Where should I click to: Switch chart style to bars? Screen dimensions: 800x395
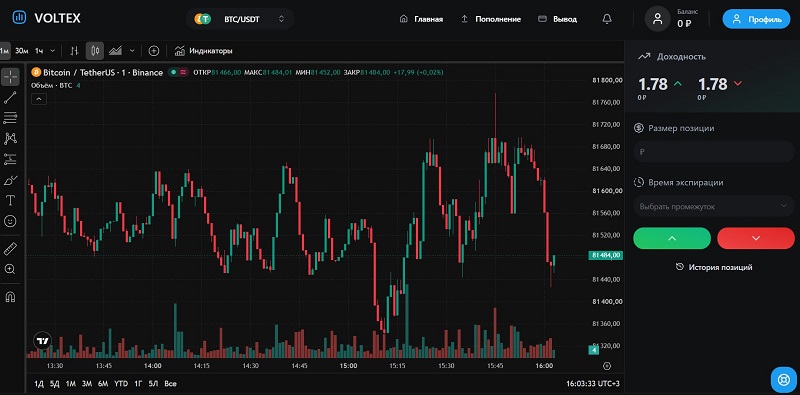[x=74, y=51]
